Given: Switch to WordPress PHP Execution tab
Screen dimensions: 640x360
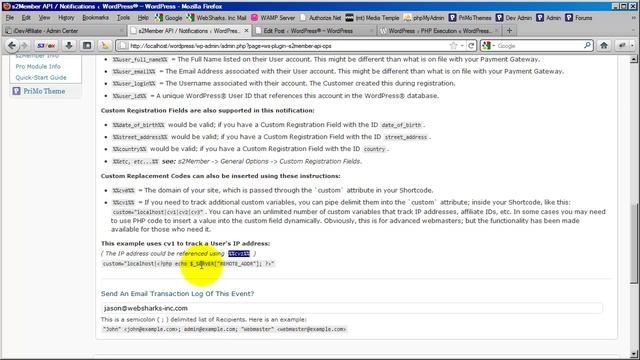Looking at the screenshot, I should pyautogui.click(x=439, y=31).
